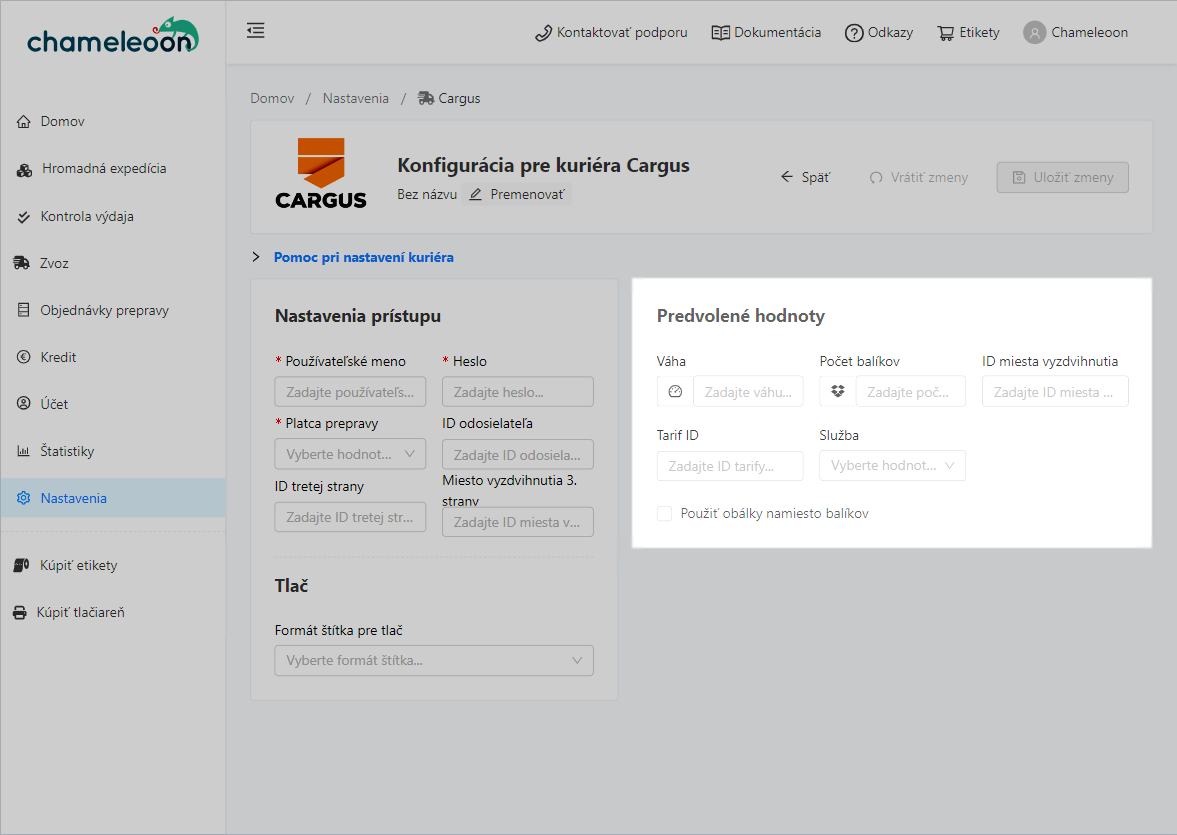
Task: Open Hromadná expedícia in the sidebar
Action: click(104, 169)
